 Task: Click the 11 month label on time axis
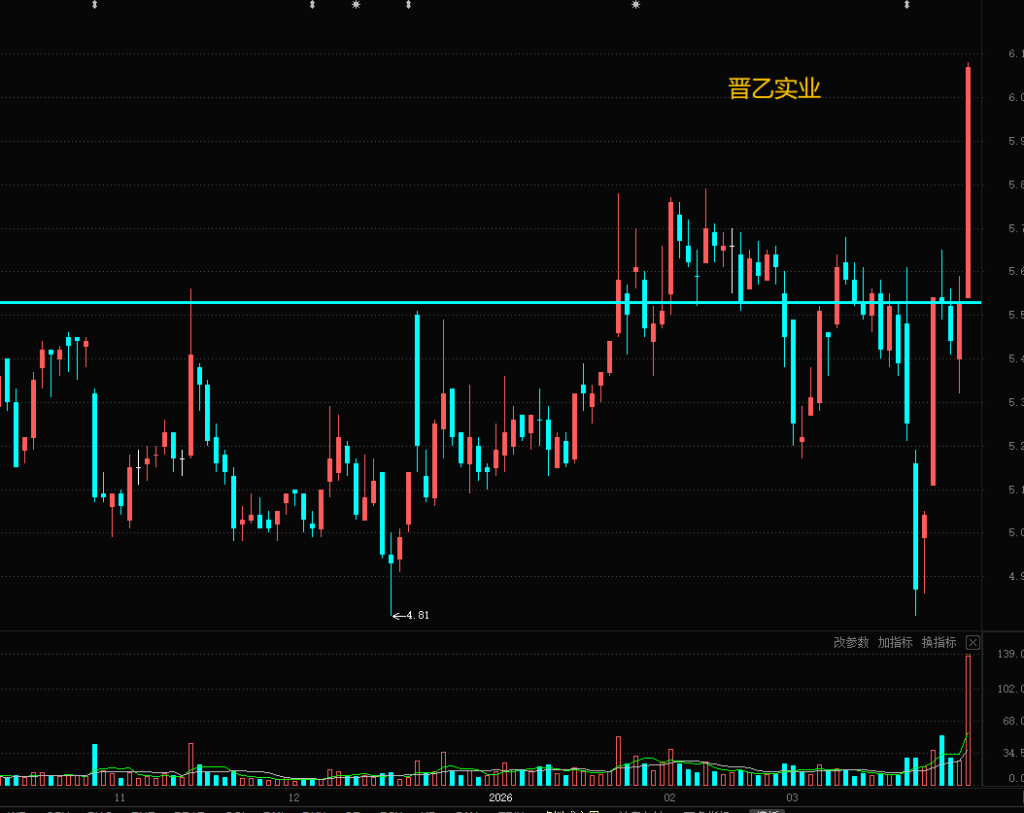pyautogui.click(x=119, y=798)
